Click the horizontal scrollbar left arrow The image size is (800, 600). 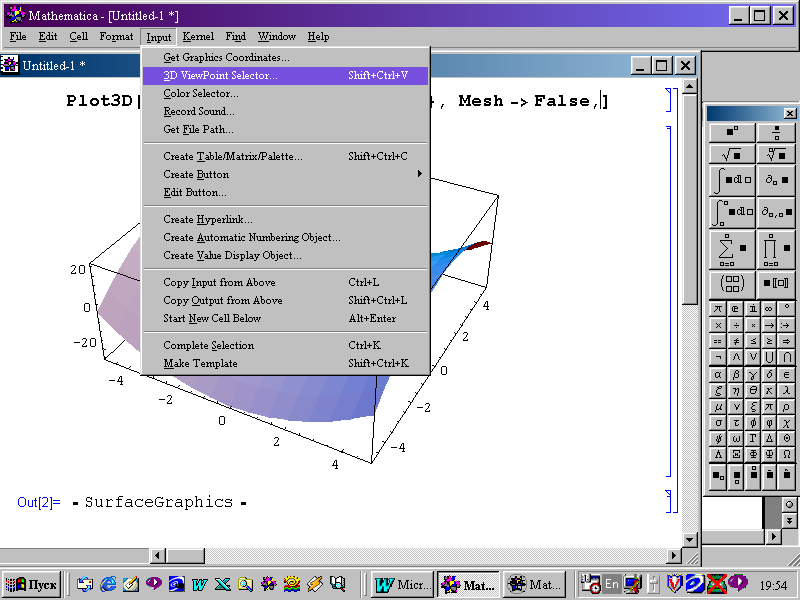tap(158, 556)
